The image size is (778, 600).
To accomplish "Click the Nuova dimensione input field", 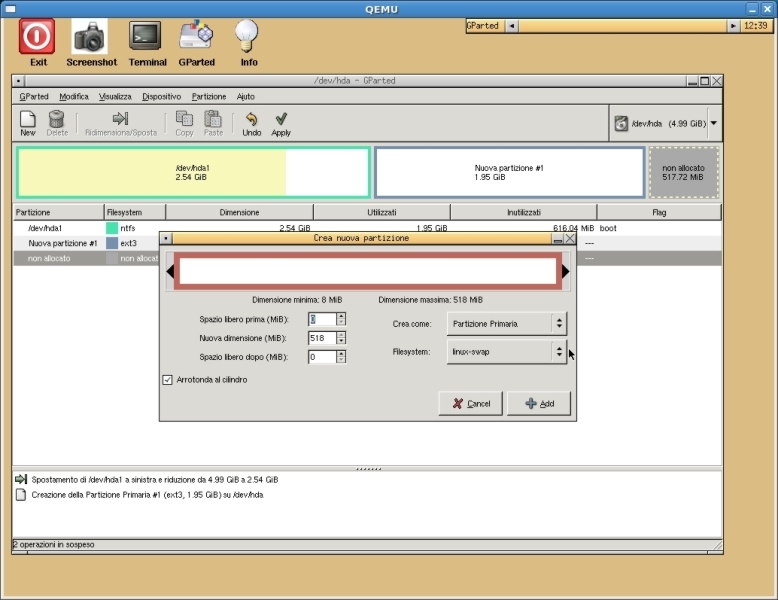I will (322, 338).
